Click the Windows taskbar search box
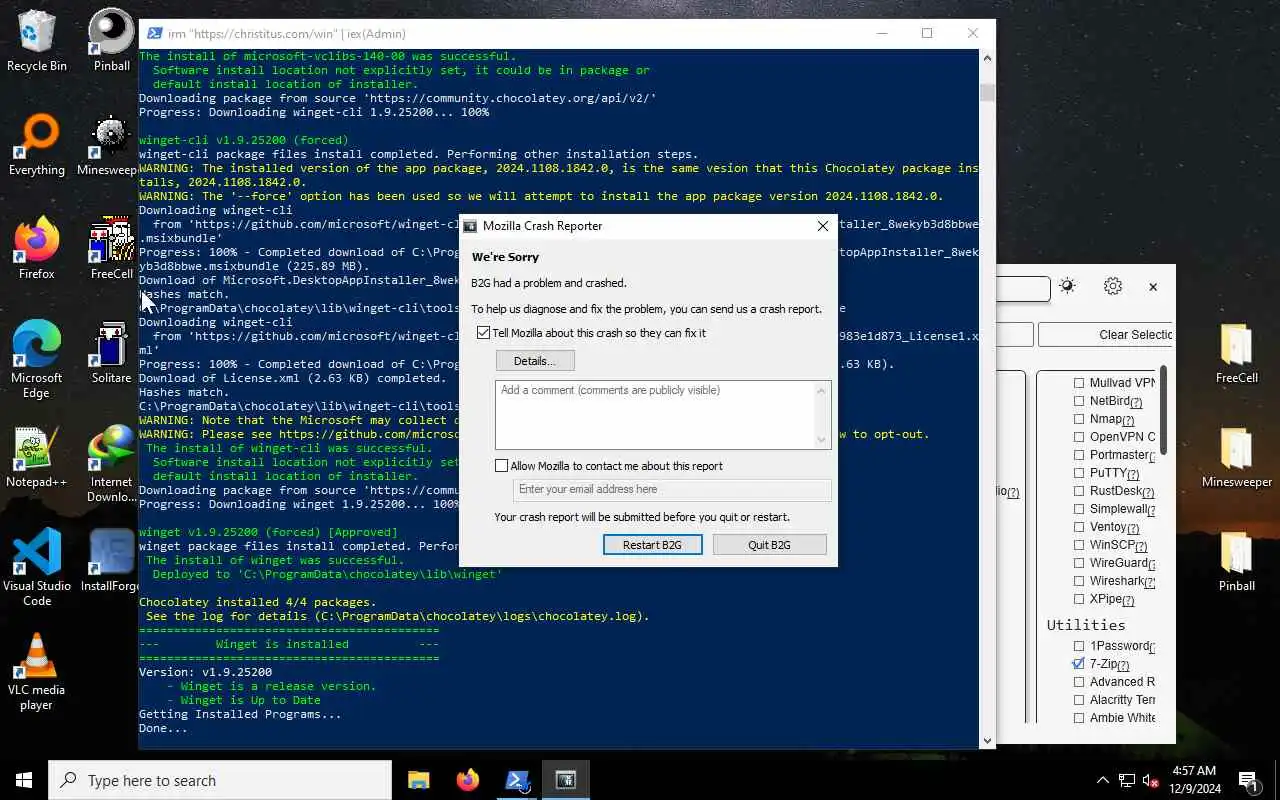This screenshot has height=800, width=1280. click(220, 780)
